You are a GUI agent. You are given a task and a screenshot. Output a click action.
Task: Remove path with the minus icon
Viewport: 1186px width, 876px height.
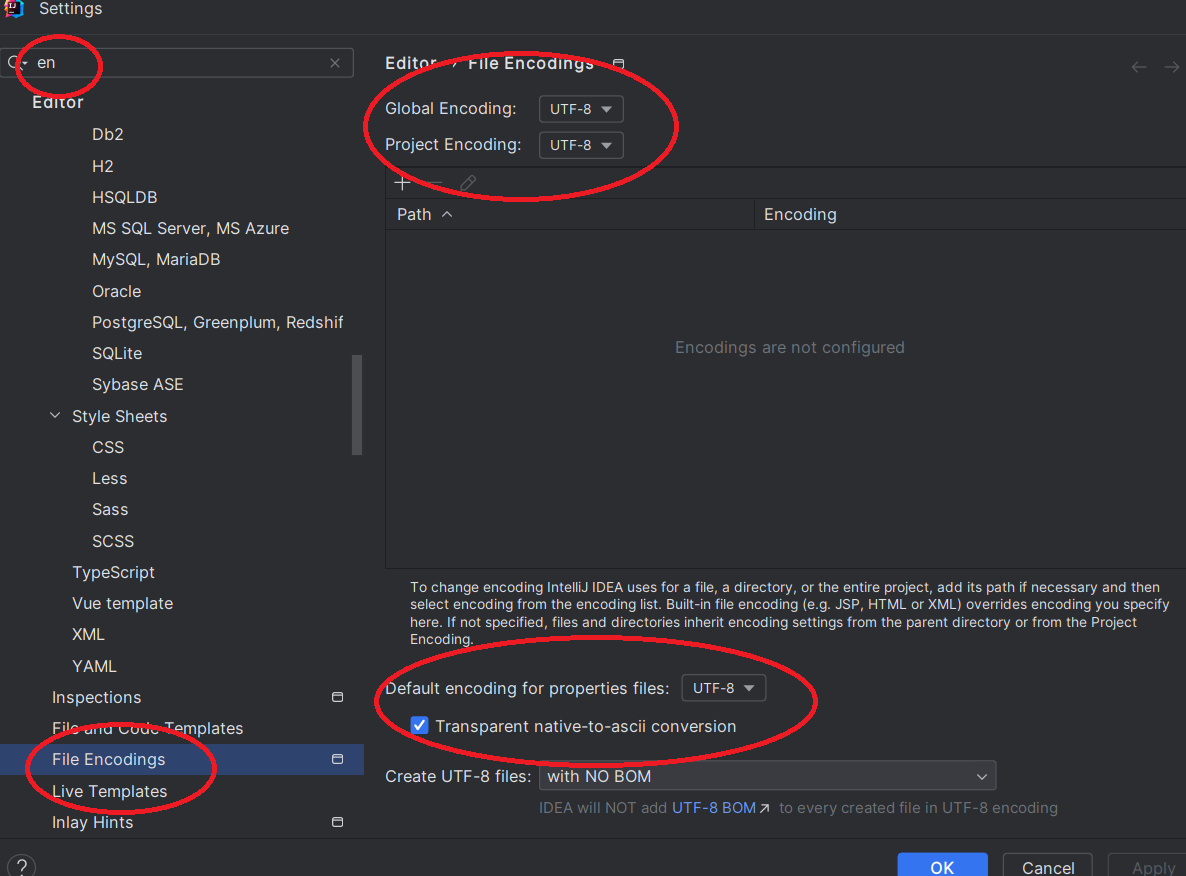point(435,183)
